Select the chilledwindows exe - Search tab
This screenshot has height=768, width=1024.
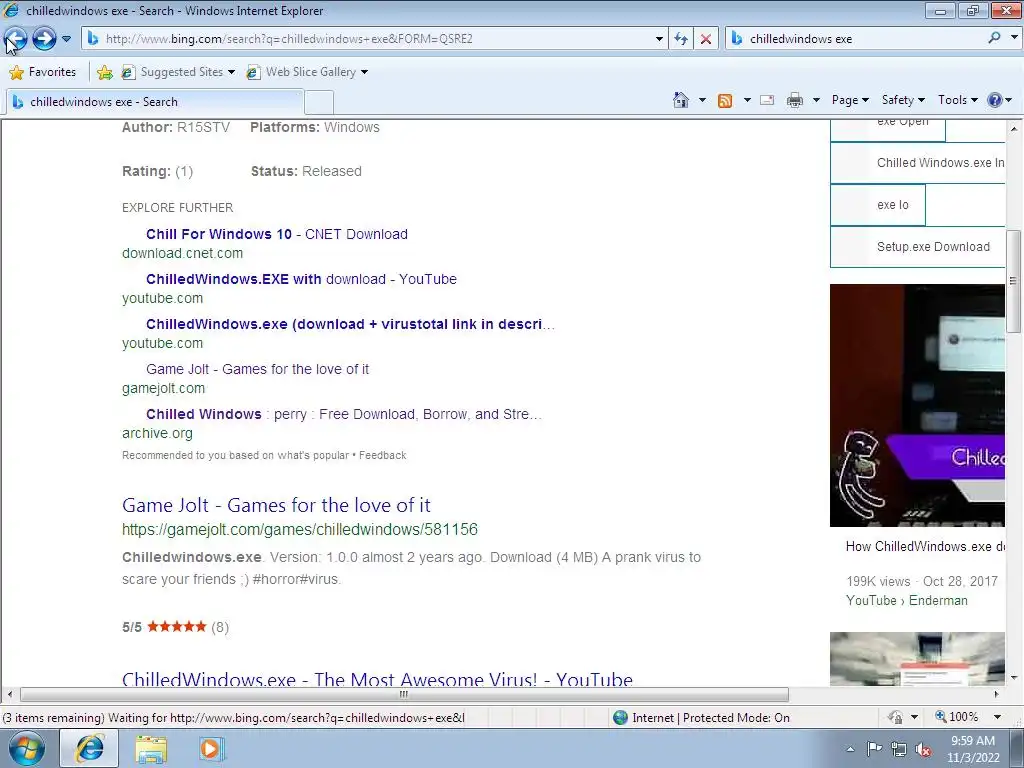pos(155,101)
